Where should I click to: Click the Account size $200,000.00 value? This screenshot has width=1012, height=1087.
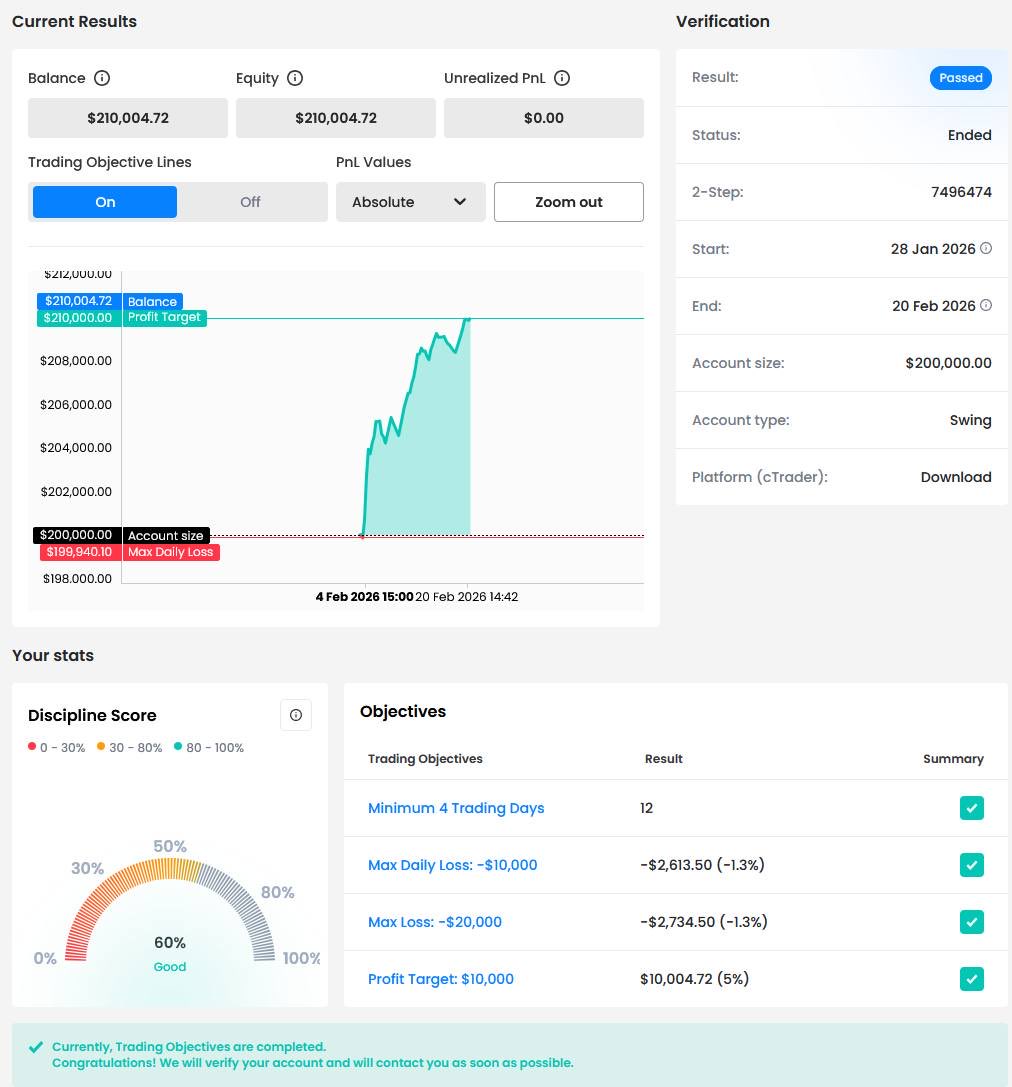click(x=948, y=363)
